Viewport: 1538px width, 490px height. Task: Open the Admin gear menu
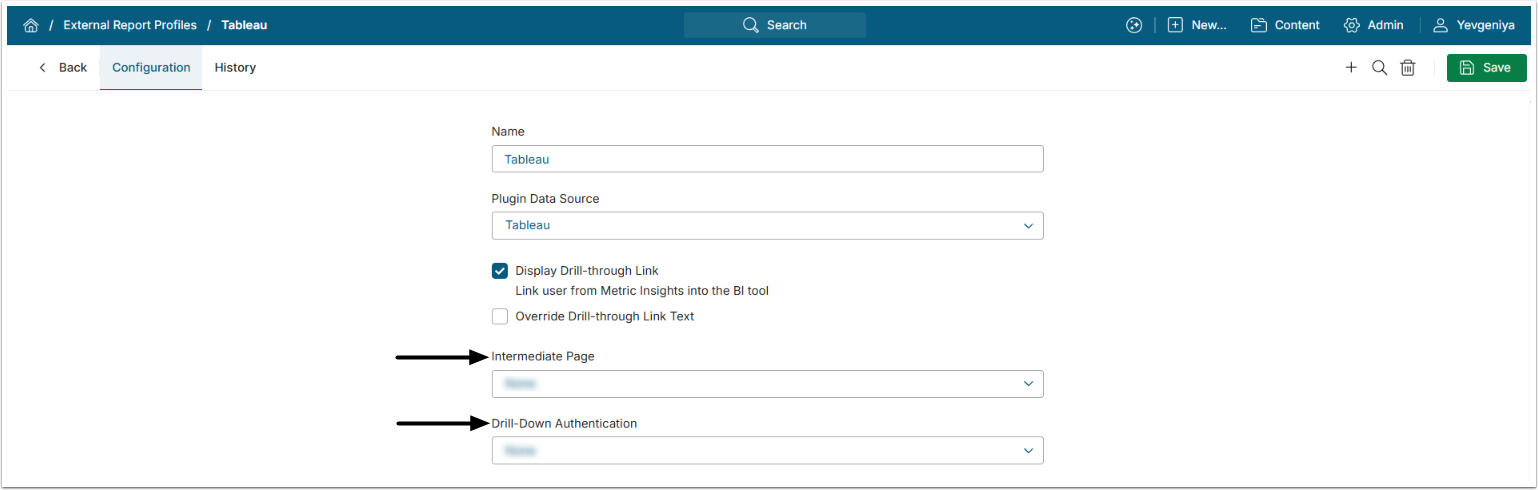coord(1374,25)
